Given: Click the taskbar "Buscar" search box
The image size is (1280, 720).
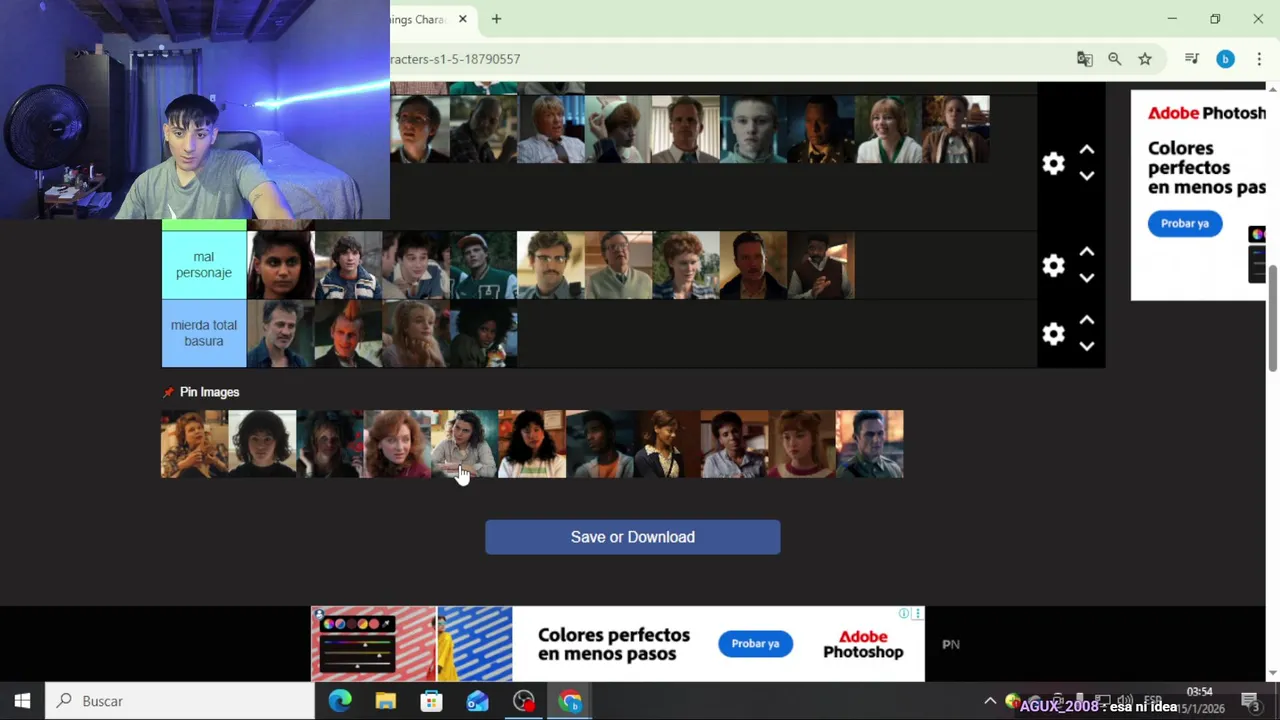Looking at the screenshot, I should coord(180,701).
